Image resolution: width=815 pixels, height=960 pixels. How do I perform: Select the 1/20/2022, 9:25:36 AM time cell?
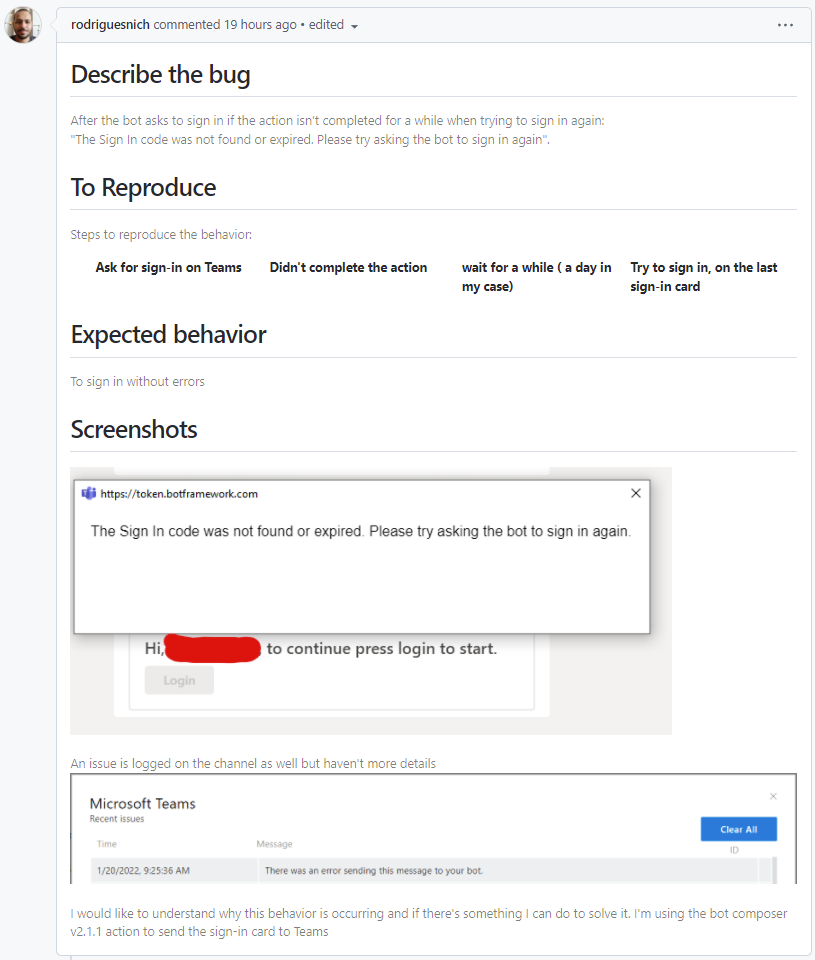tap(173, 870)
